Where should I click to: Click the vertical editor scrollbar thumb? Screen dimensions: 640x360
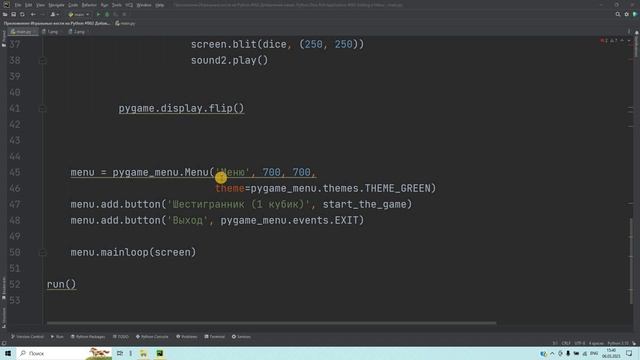(631, 261)
